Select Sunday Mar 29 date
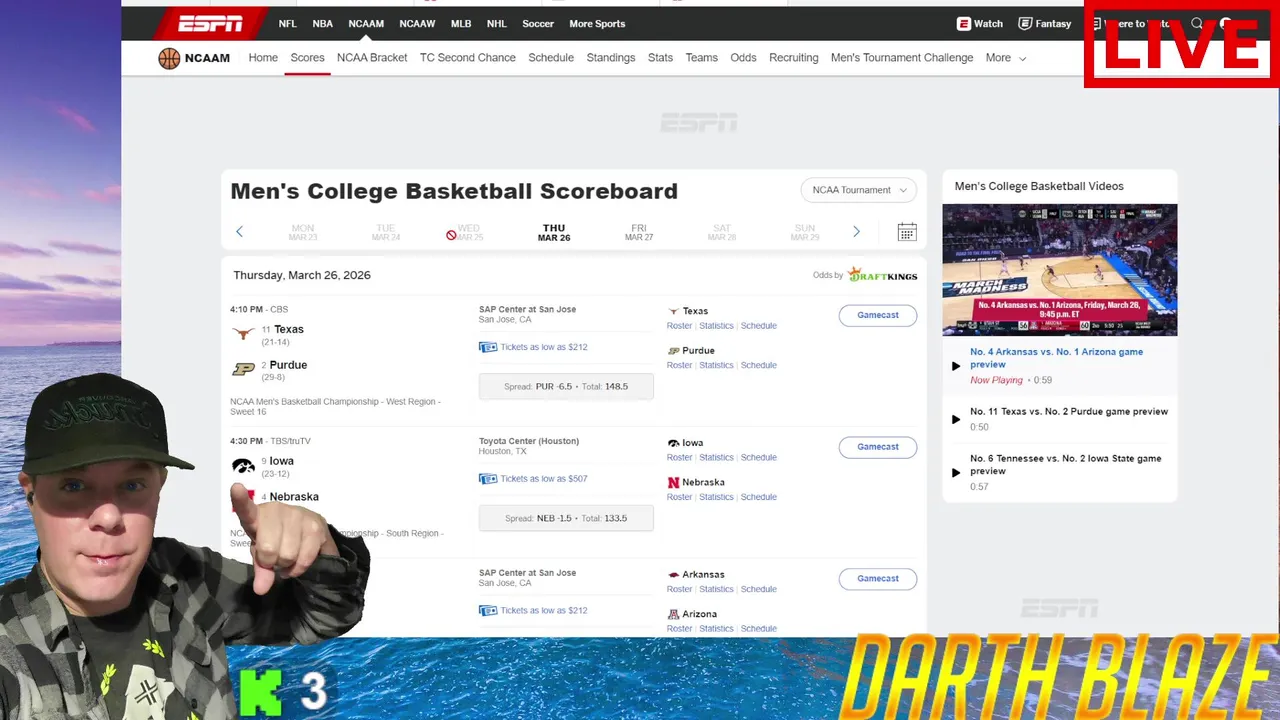This screenshot has height=720, width=1280. (x=805, y=233)
